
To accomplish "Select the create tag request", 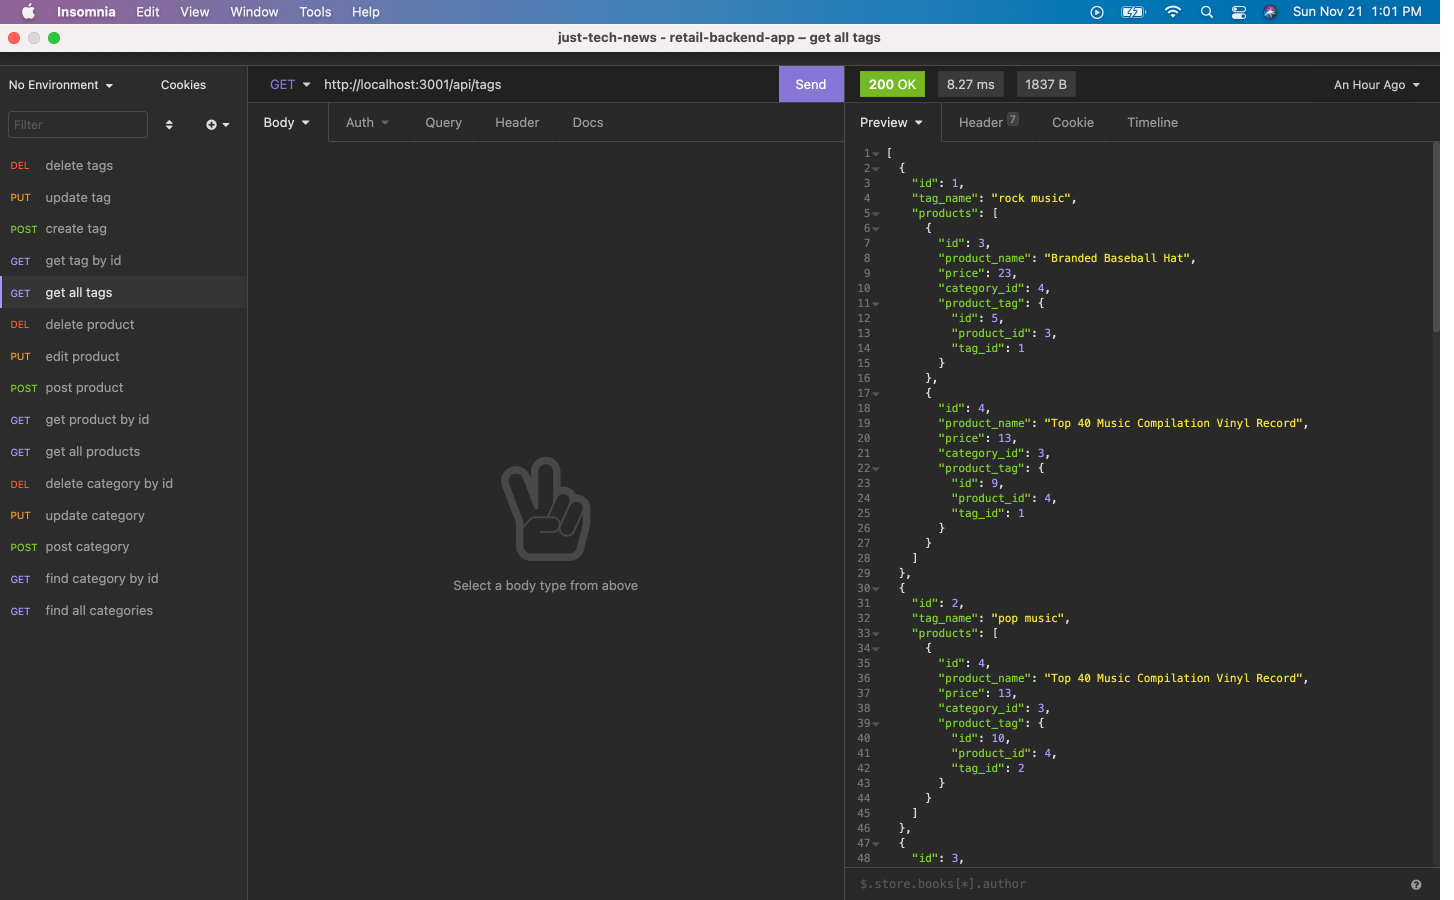I will point(75,229).
